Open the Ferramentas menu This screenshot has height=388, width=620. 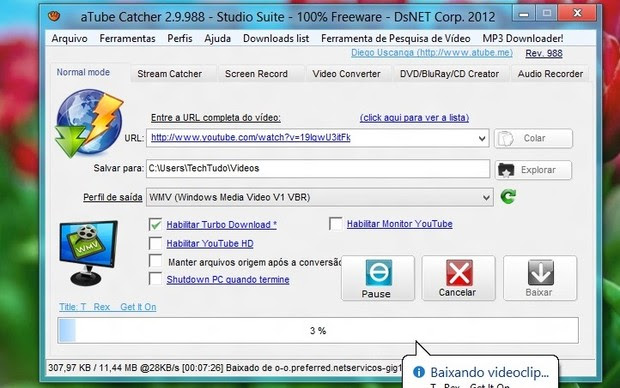coord(127,38)
